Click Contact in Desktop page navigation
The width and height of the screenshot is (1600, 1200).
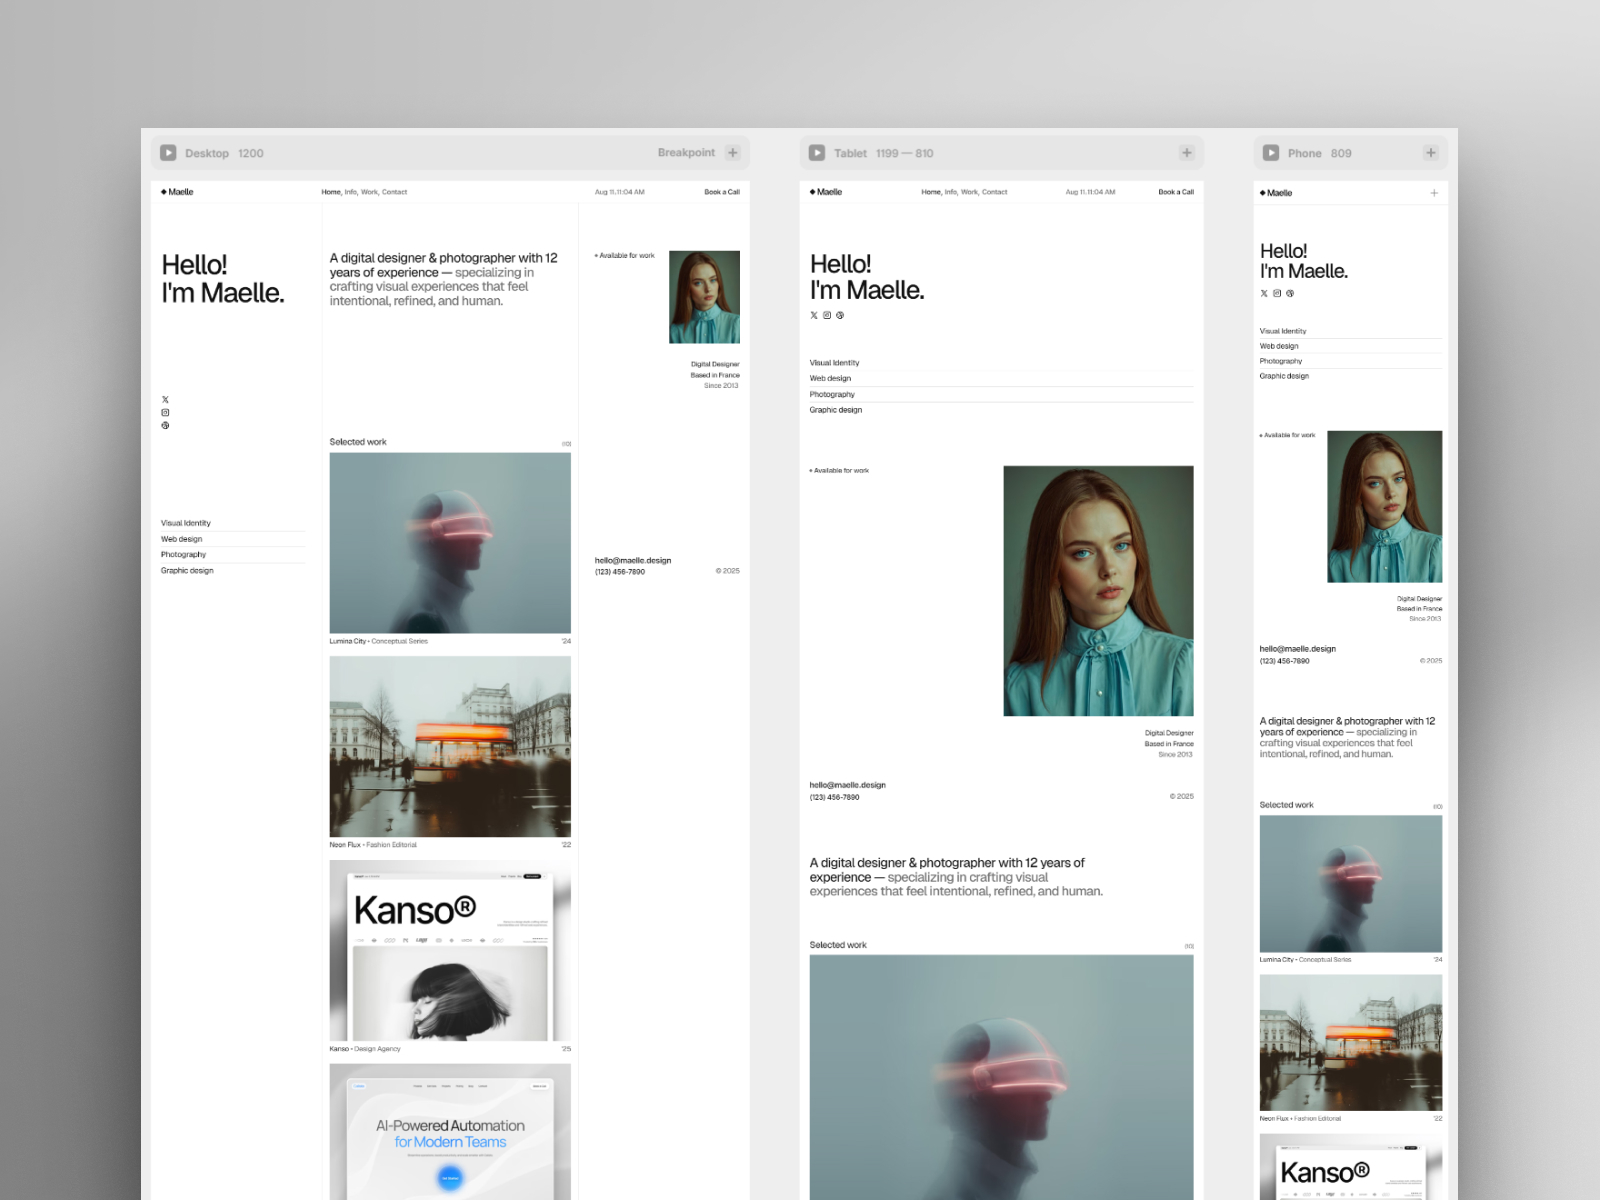click(x=394, y=192)
